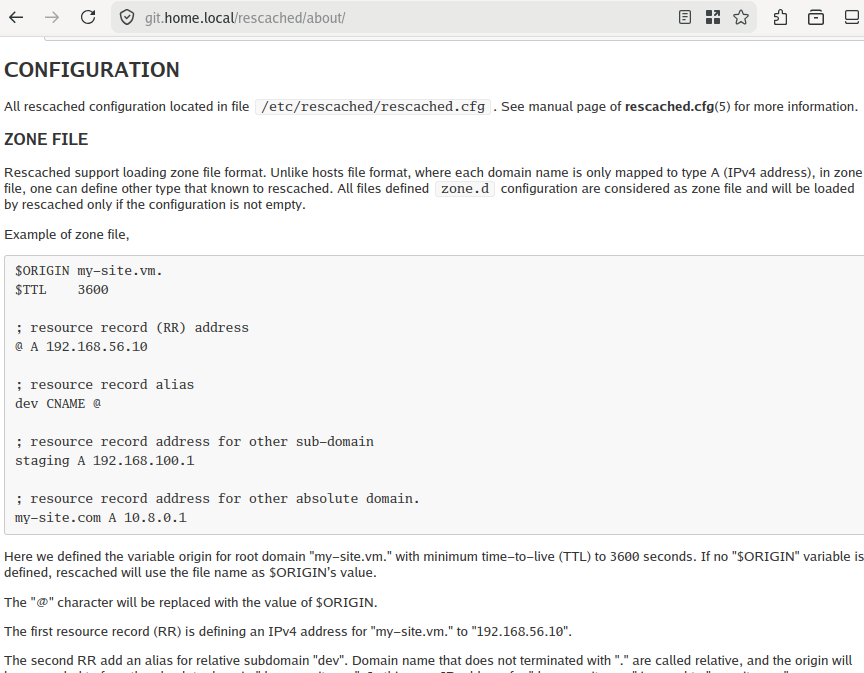This screenshot has width=864, height=673.
Task: Click the dev CNAME @ record
Action: click(x=58, y=403)
